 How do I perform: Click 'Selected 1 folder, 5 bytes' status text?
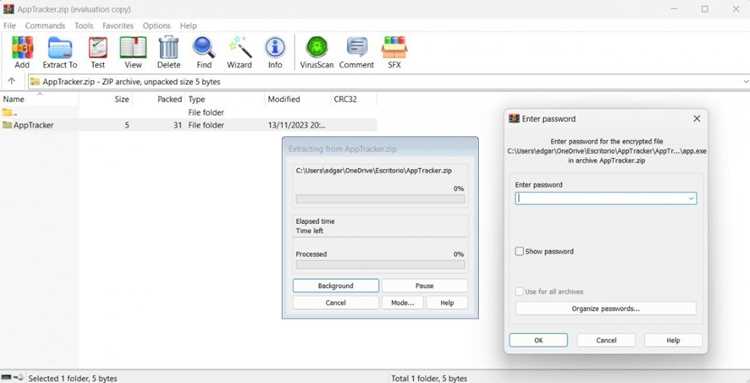73,378
